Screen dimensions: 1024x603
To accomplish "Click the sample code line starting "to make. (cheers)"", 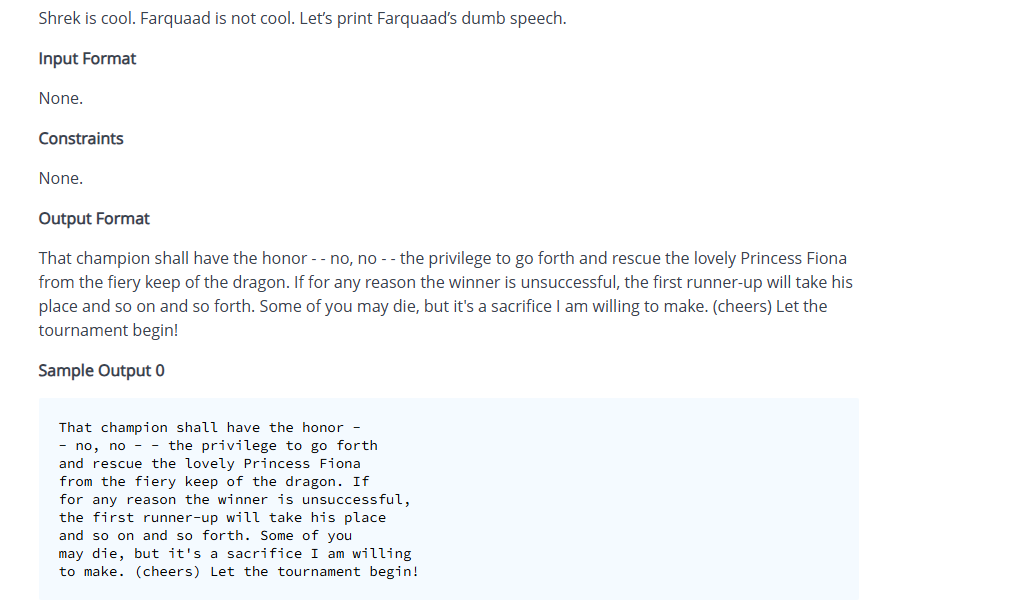I will tap(238, 572).
